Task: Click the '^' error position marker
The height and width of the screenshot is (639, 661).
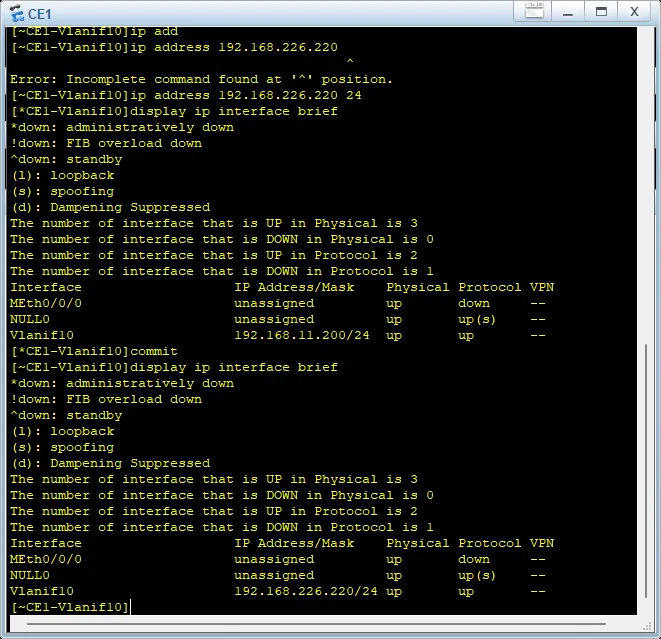Action: tap(350, 62)
